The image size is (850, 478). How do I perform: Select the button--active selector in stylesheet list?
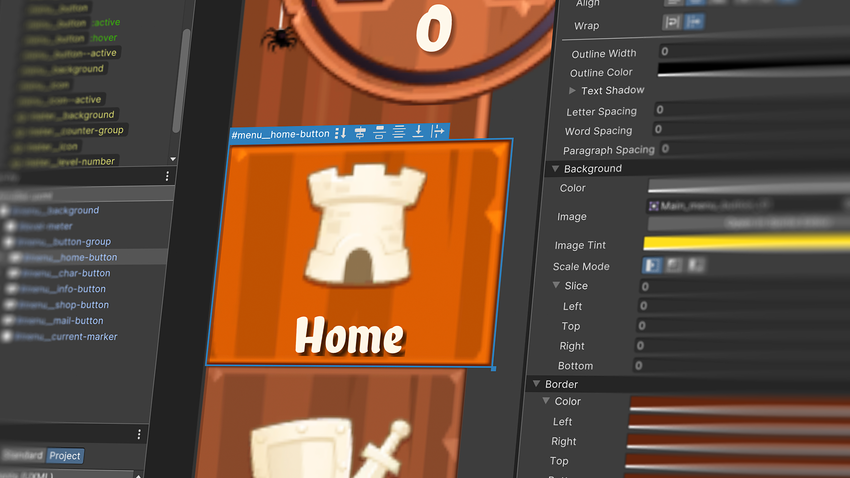tap(71, 53)
